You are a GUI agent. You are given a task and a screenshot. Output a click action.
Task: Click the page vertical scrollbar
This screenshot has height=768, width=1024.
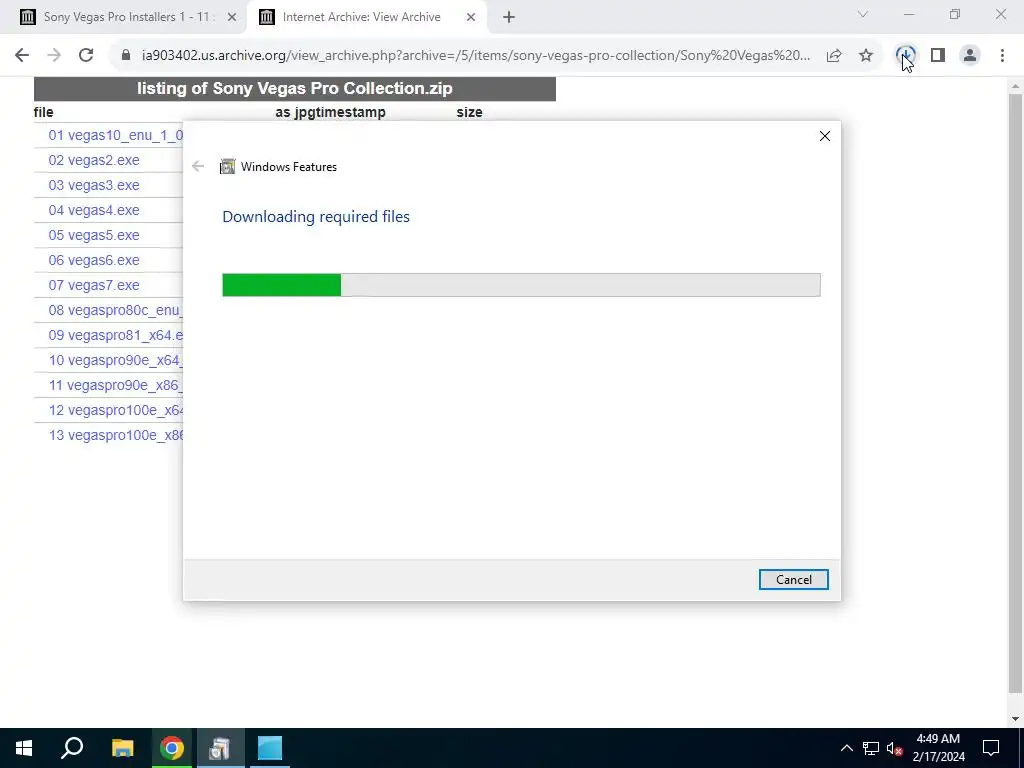[1015, 392]
